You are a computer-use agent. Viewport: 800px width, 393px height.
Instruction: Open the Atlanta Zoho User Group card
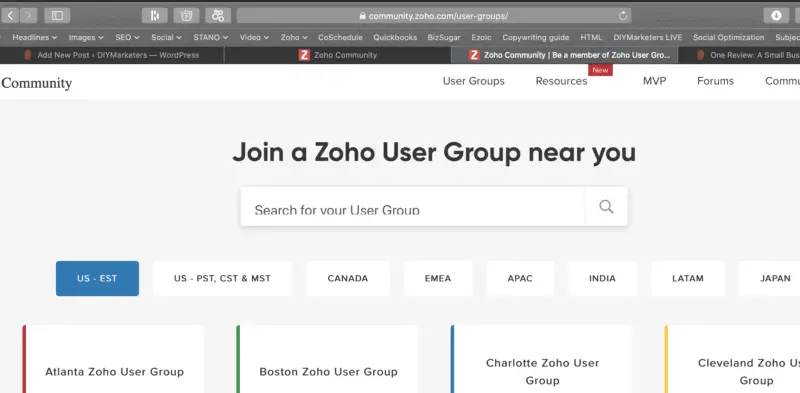click(x=113, y=359)
